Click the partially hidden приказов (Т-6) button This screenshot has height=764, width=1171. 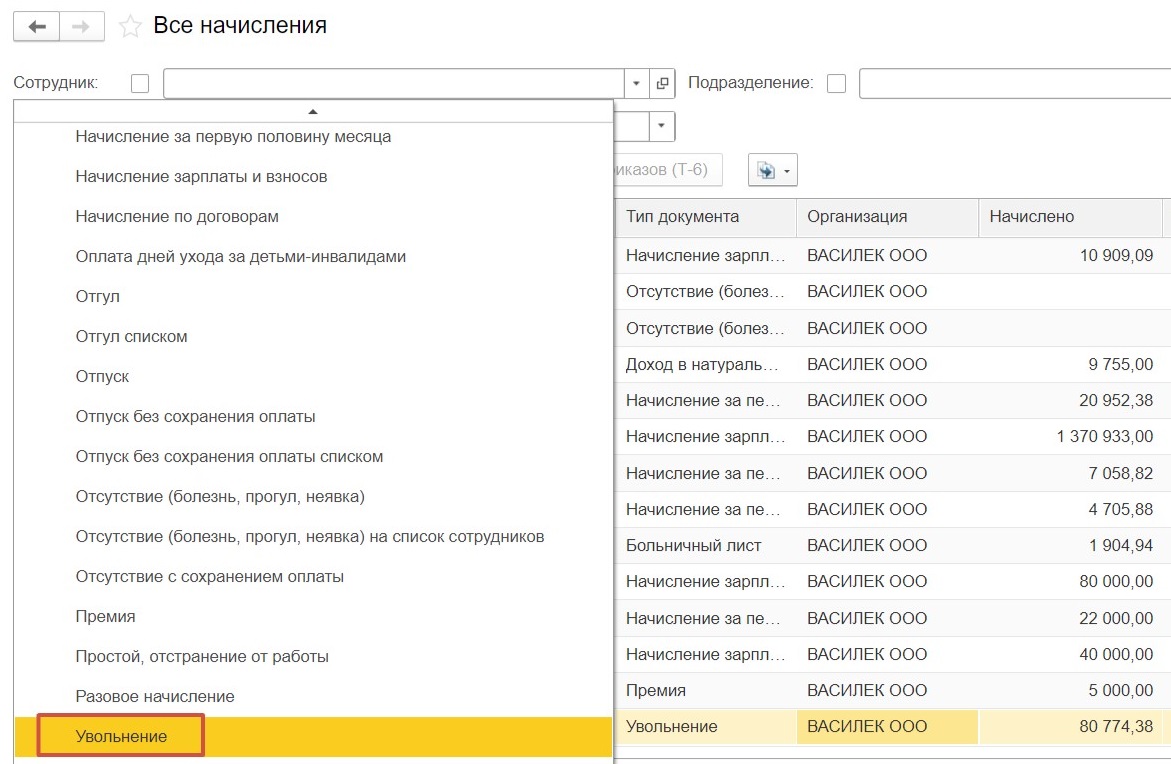pyautogui.click(x=668, y=170)
